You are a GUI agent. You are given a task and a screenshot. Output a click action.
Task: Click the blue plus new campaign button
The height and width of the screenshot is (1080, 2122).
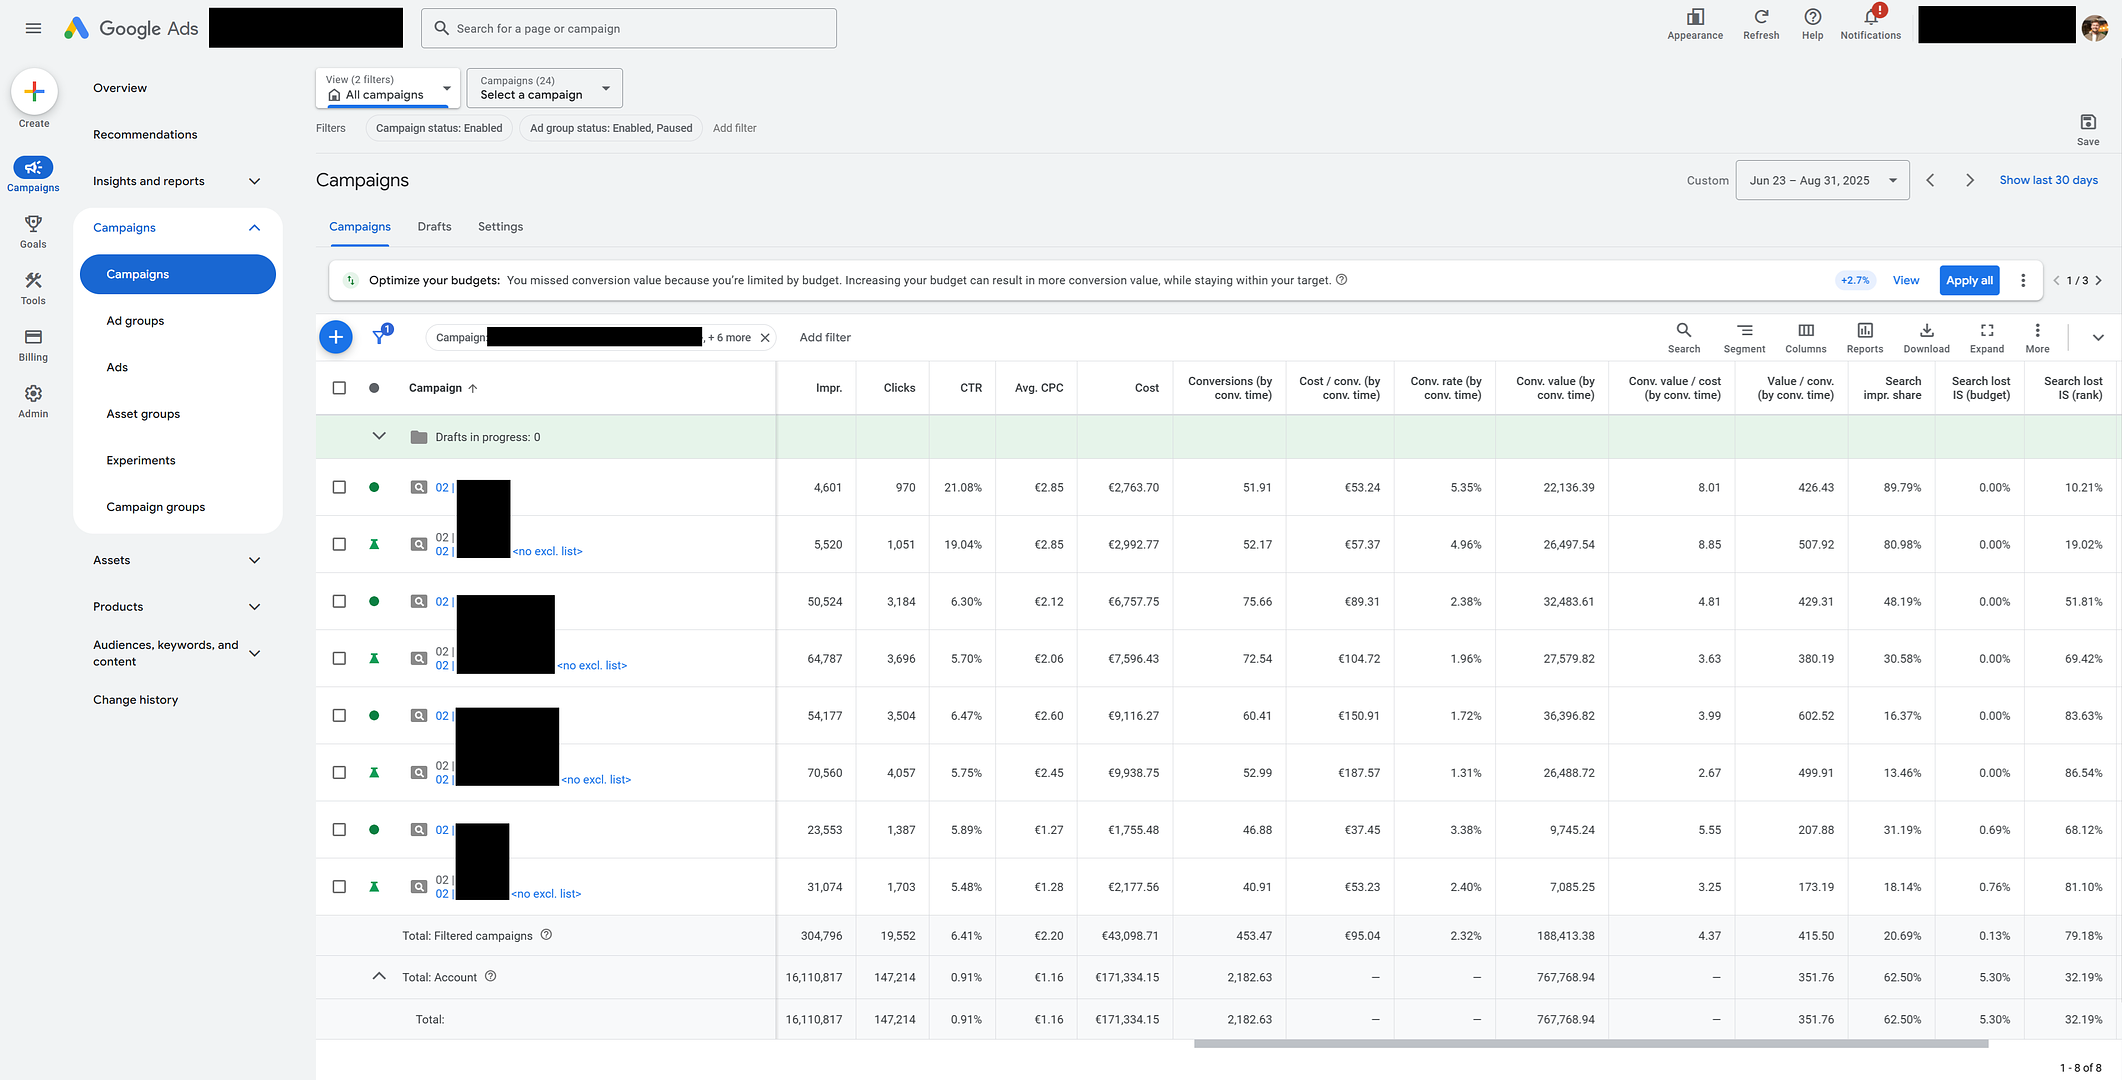tap(336, 337)
